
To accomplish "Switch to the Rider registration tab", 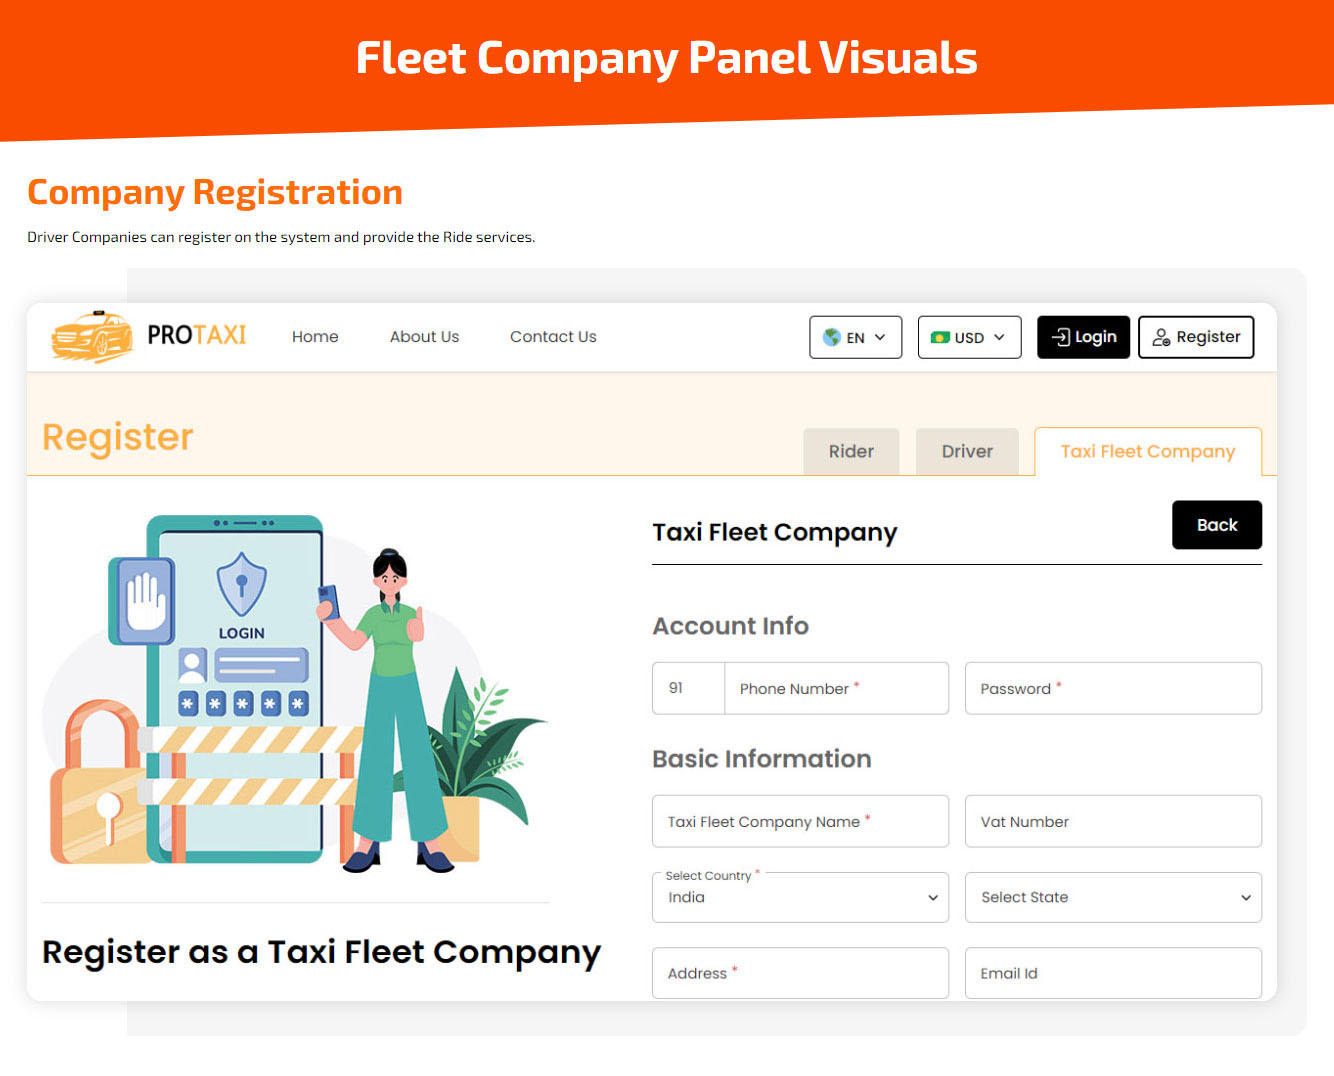I will [851, 451].
